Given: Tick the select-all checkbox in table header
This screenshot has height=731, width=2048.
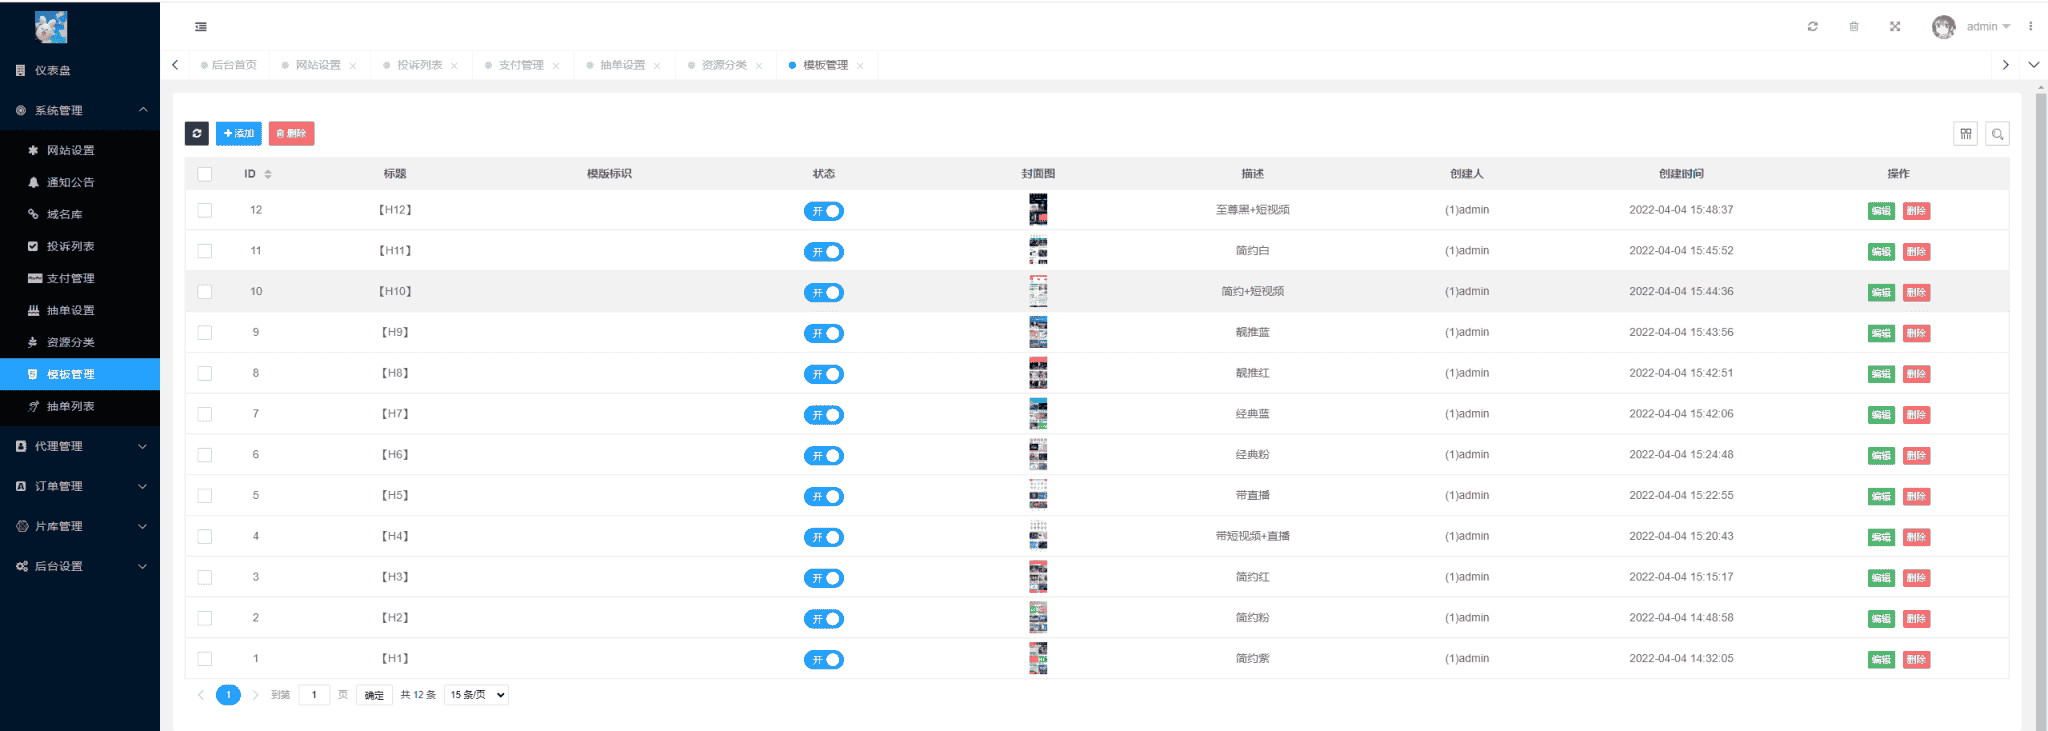Looking at the screenshot, I should 205,174.
